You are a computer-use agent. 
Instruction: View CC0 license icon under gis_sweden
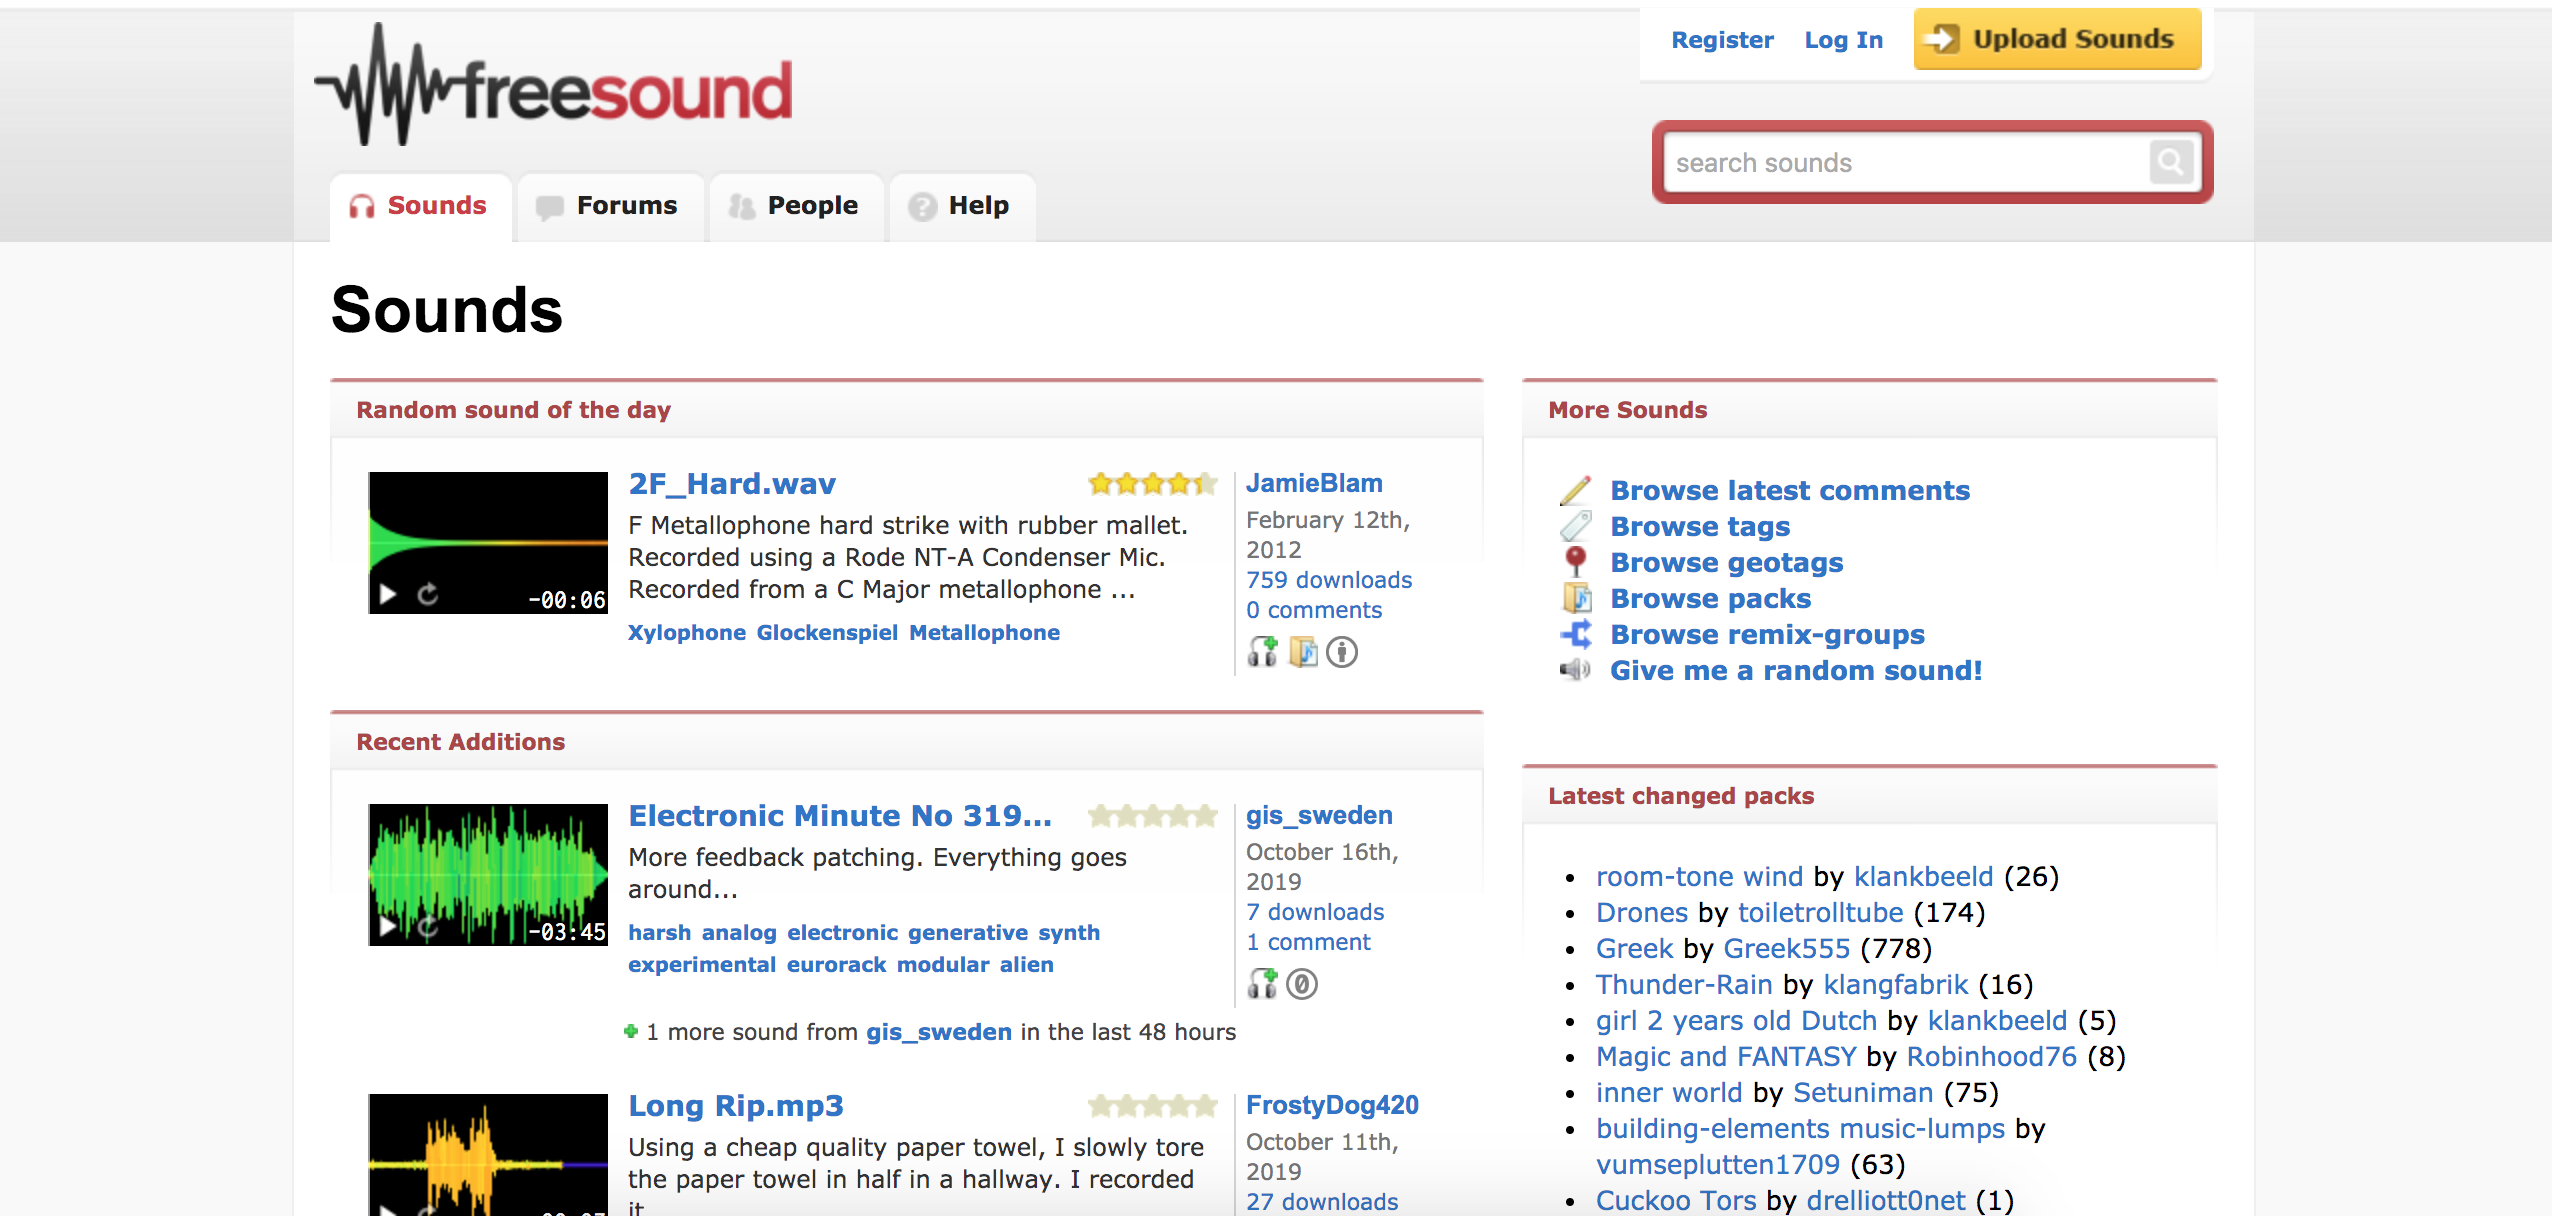click(1302, 984)
